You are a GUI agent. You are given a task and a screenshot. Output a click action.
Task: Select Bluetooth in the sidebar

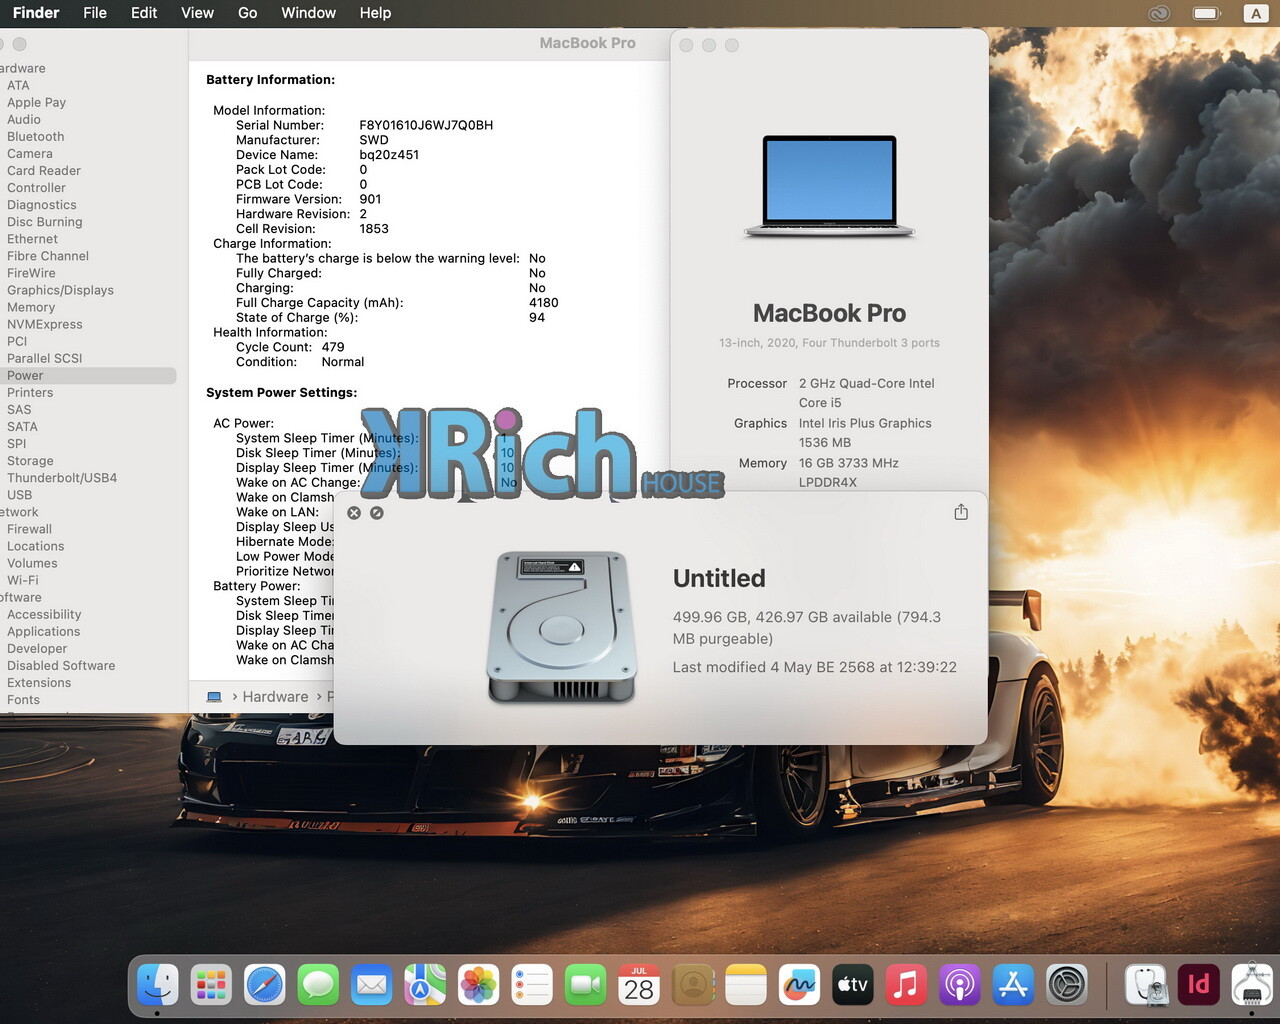click(x=35, y=137)
